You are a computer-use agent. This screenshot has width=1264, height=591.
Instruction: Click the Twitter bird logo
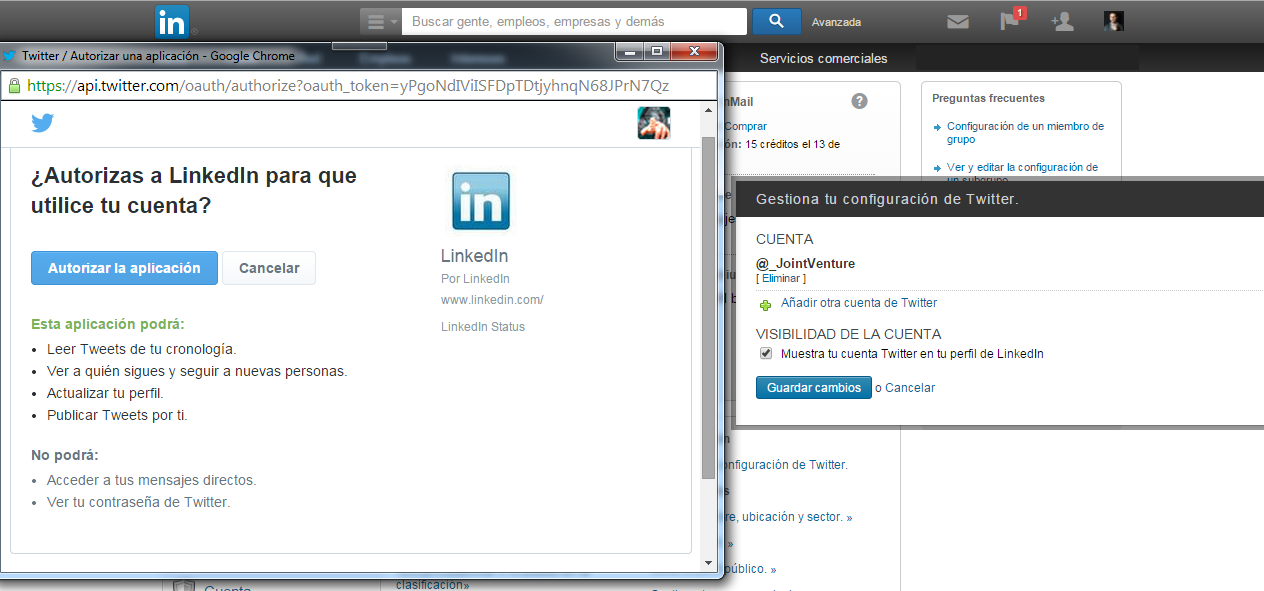pos(42,123)
